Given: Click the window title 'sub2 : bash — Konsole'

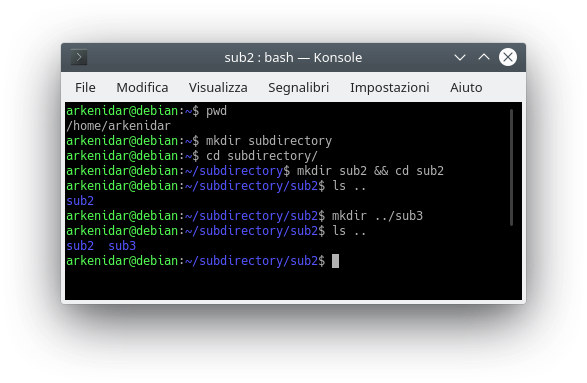Looking at the screenshot, I should point(293,58).
